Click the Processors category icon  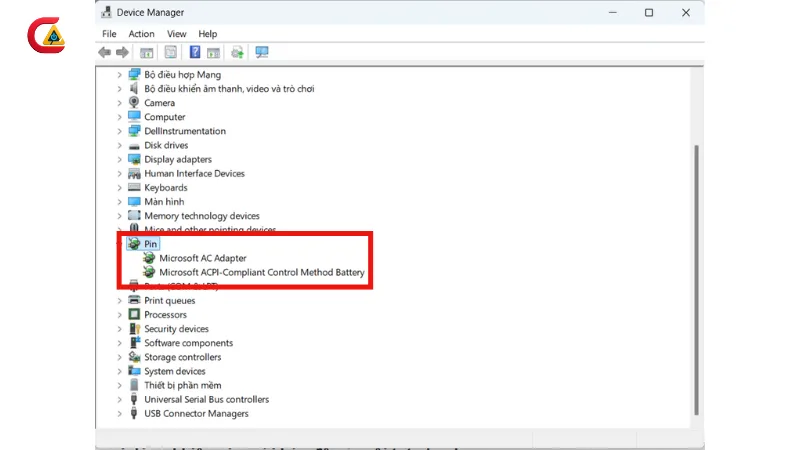134,315
